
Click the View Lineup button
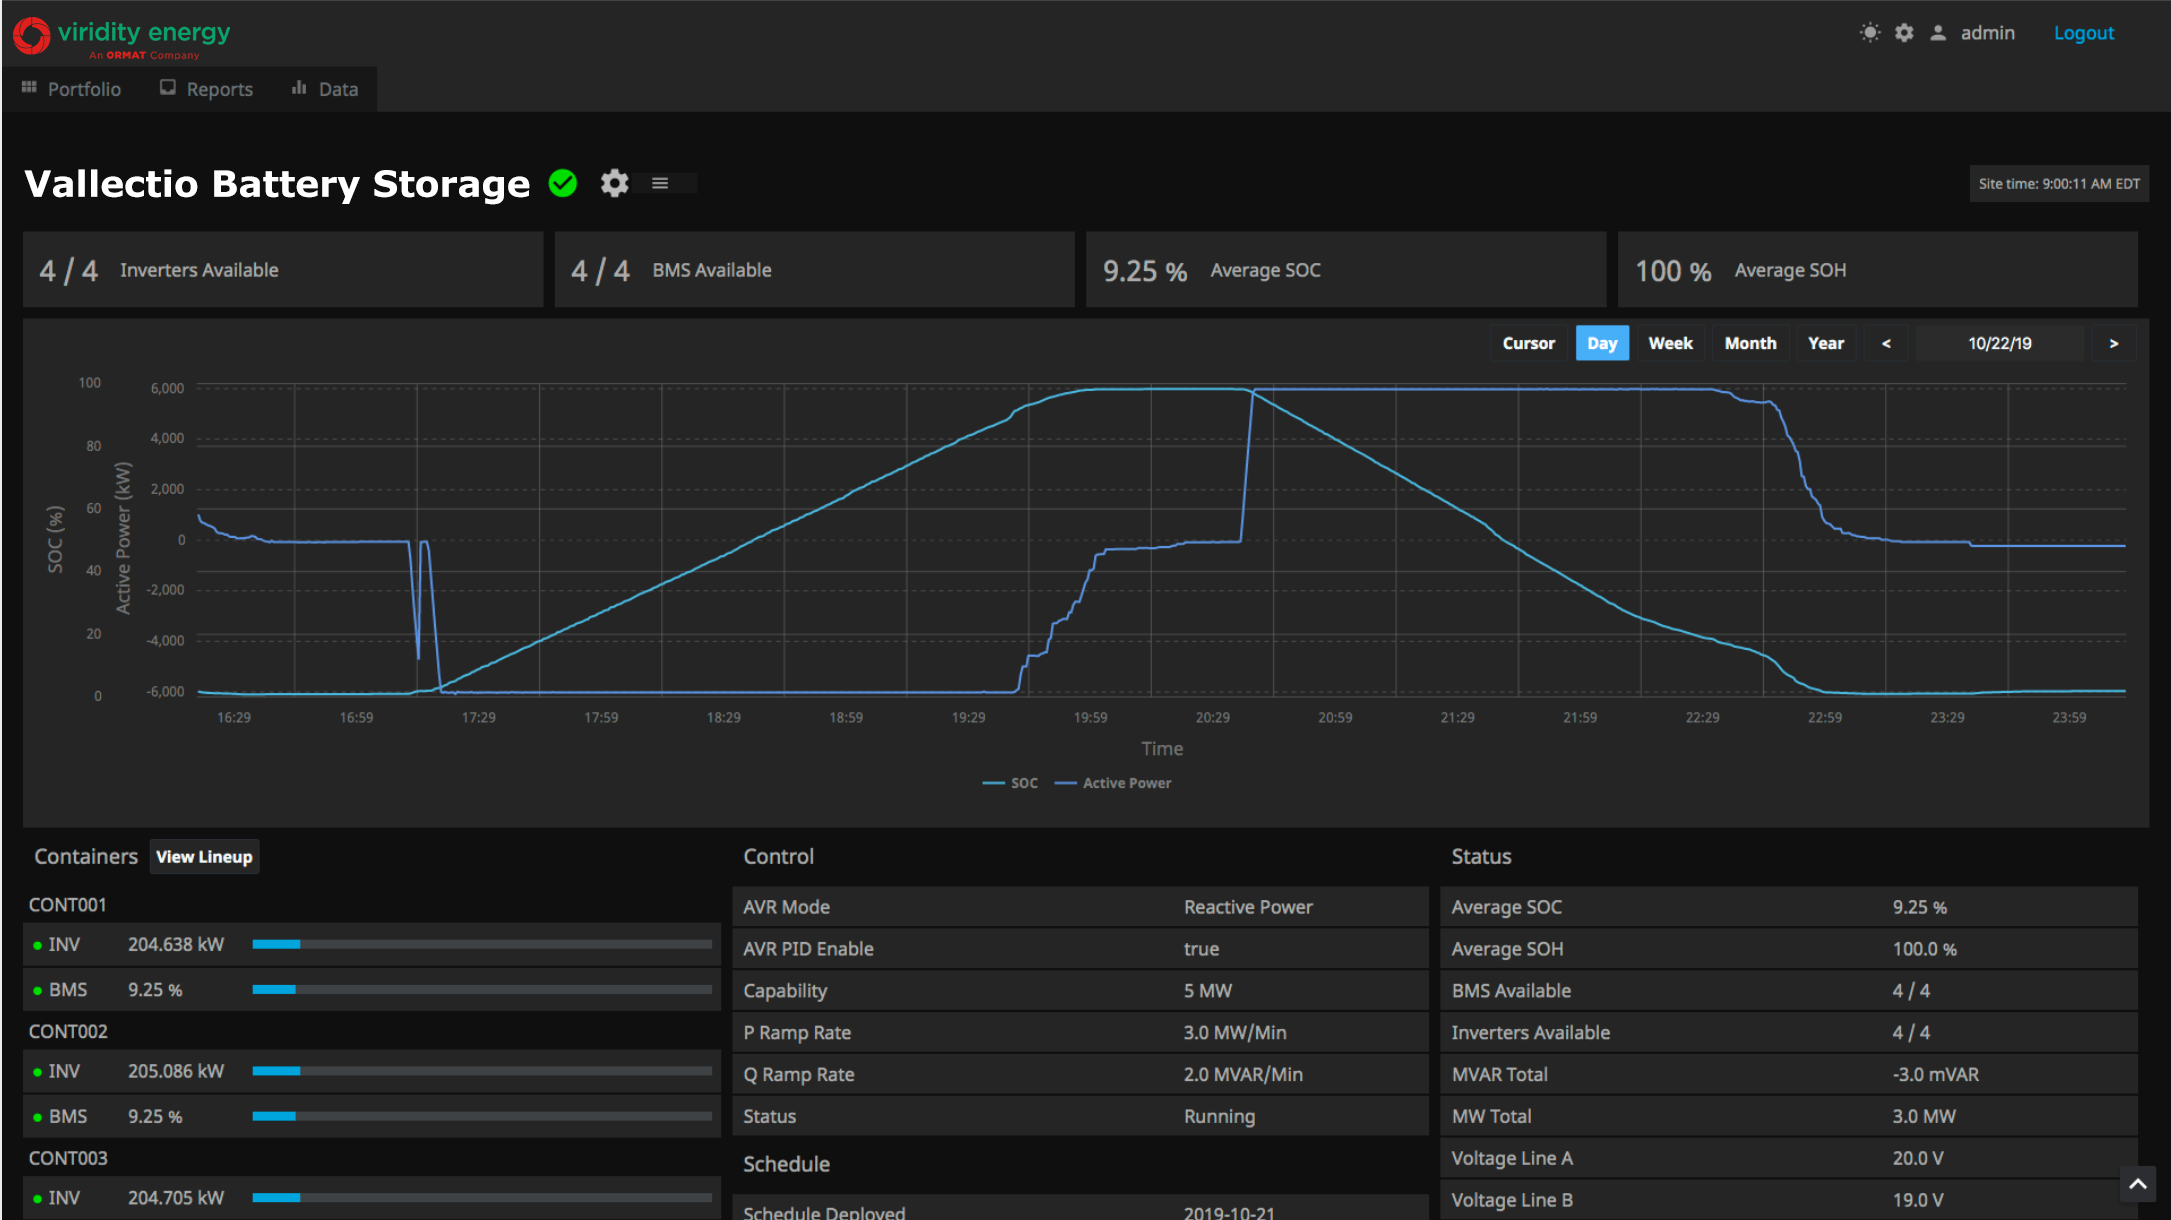pyautogui.click(x=204, y=857)
